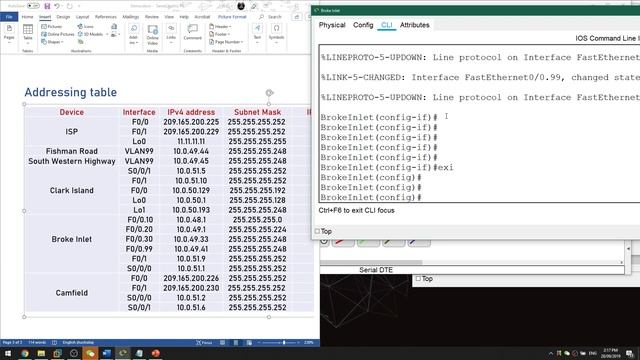Check the Top box in Broke Inlet window
Image resolution: width=640 pixels, height=360 pixels.
point(317,231)
